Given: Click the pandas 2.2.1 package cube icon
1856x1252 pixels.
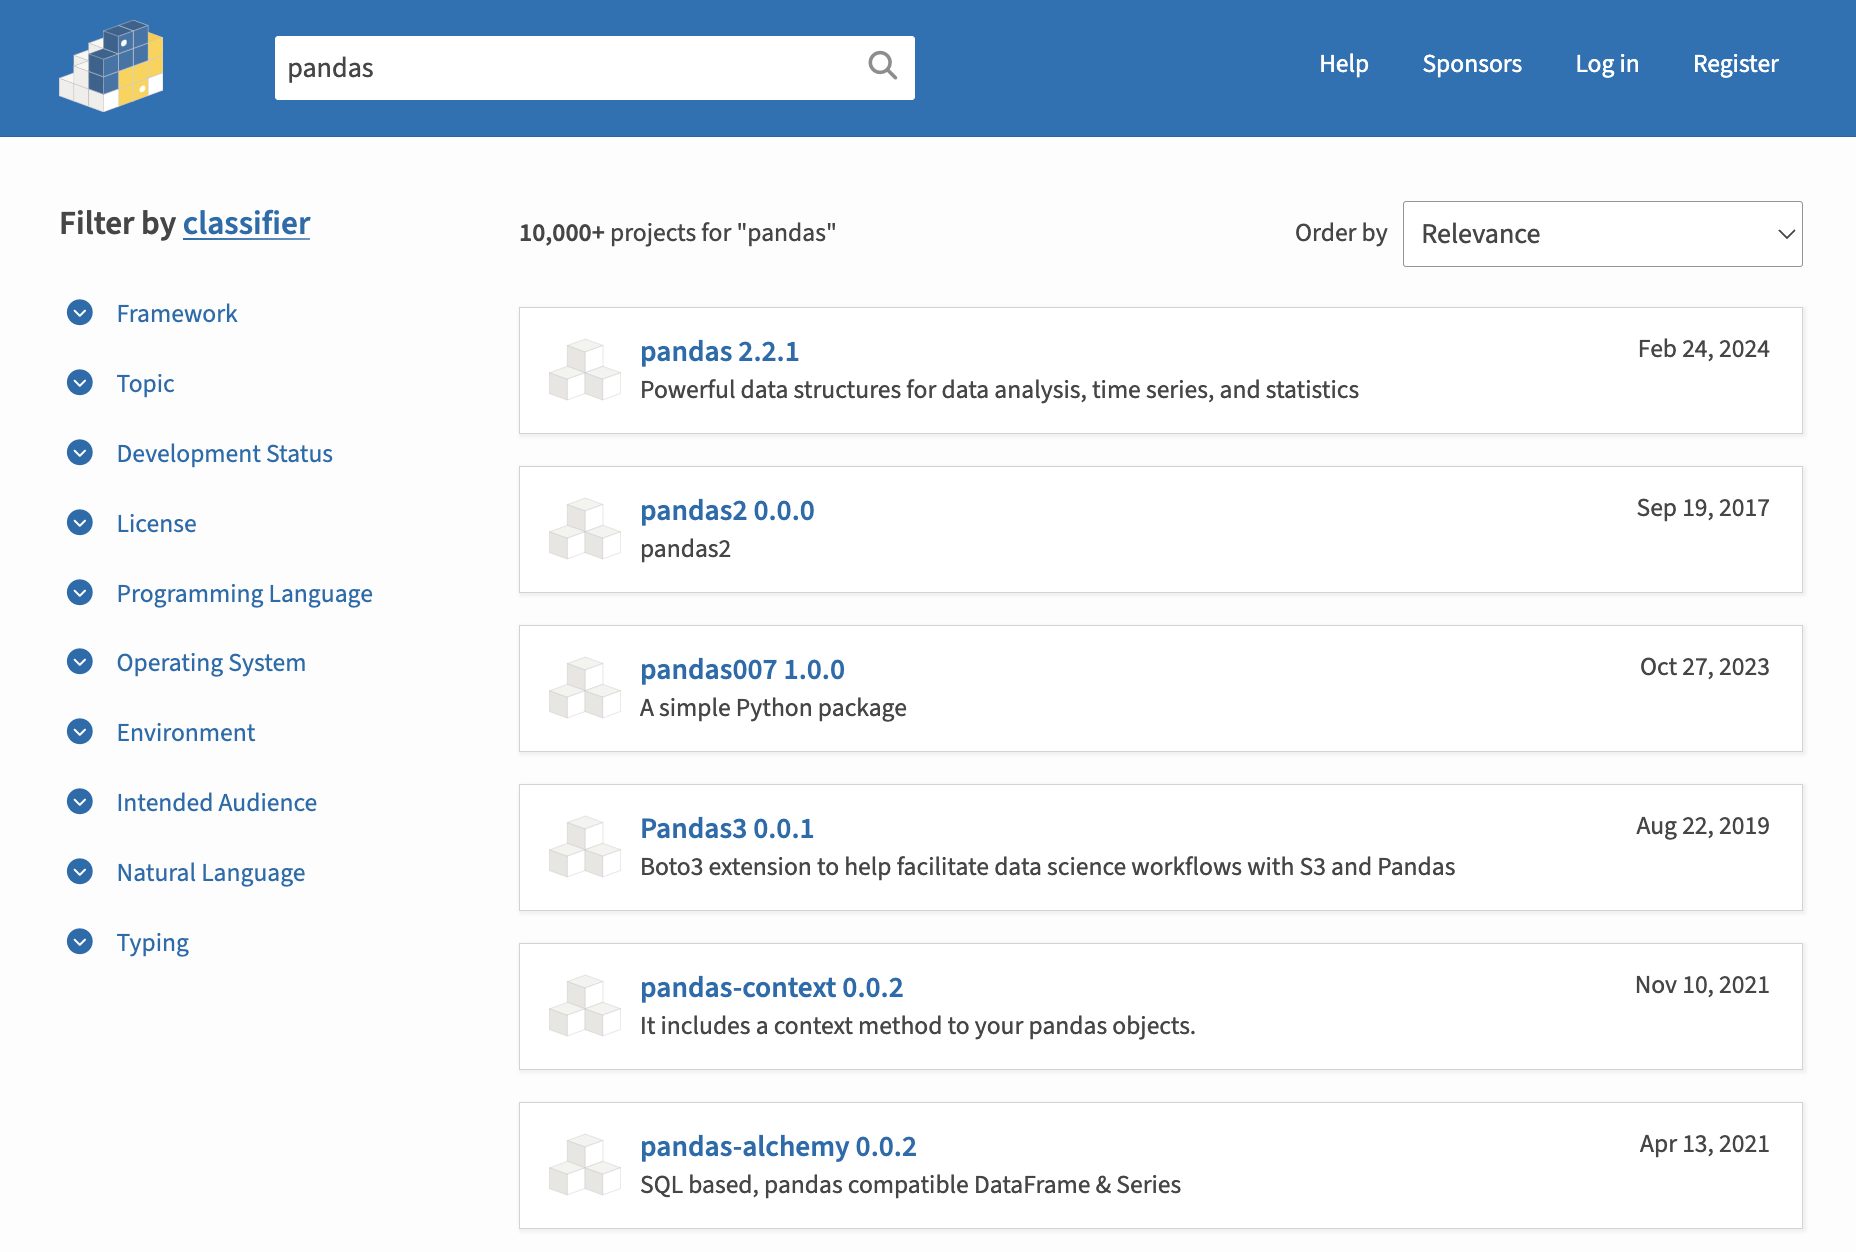Looking at the screenshot, I should coord(585,370).
